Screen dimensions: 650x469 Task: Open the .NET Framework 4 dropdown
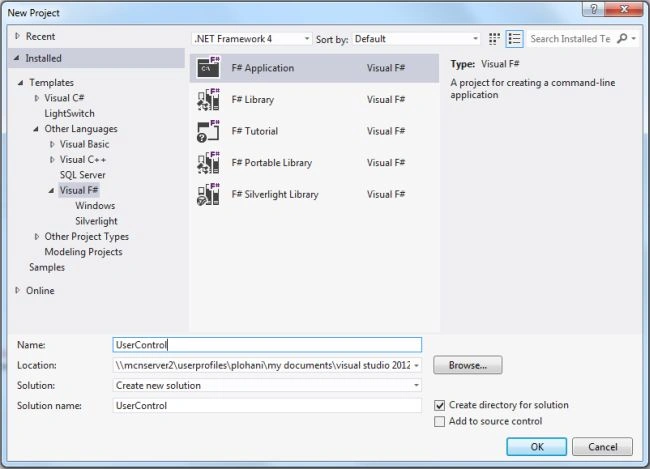click(252, 39)
